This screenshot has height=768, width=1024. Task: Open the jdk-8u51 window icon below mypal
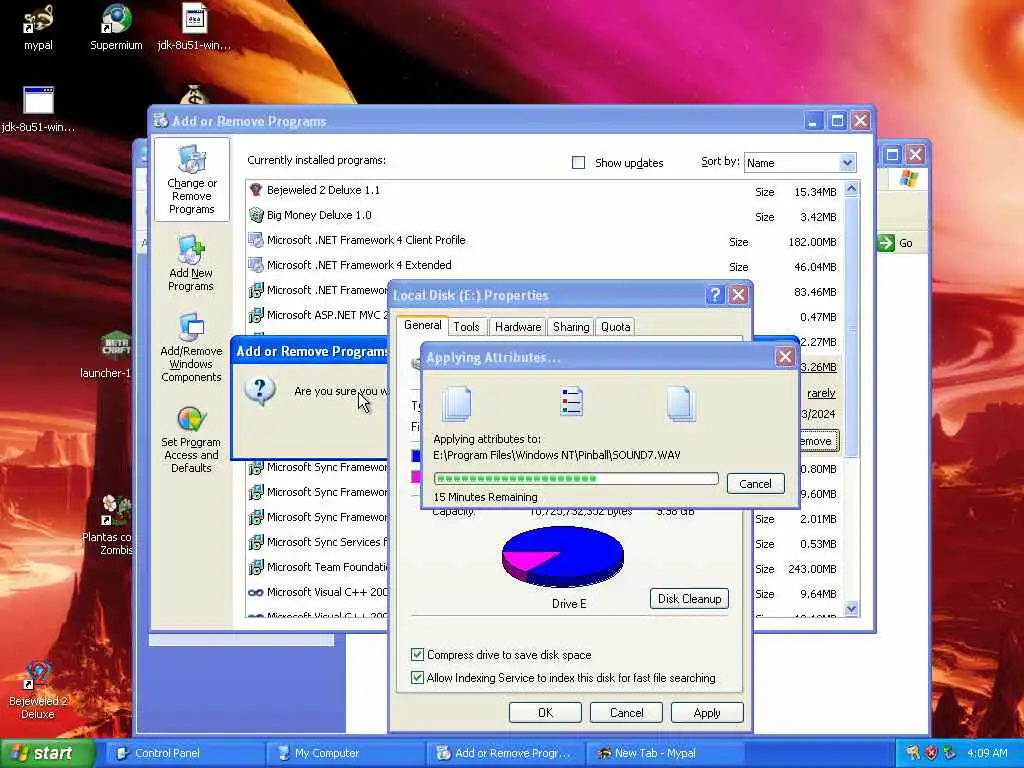pos(38,108)
